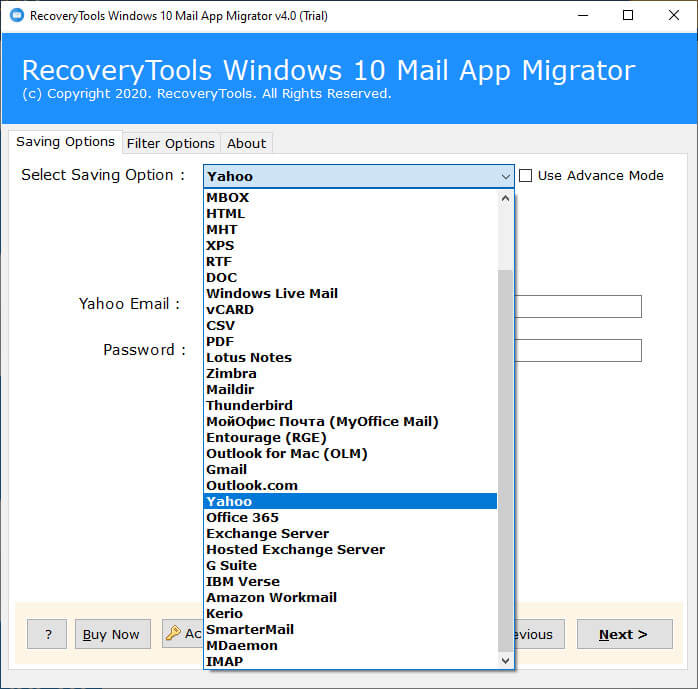Choose MDaemon from the list
The image size is (698, 689).
coord(350,646)
